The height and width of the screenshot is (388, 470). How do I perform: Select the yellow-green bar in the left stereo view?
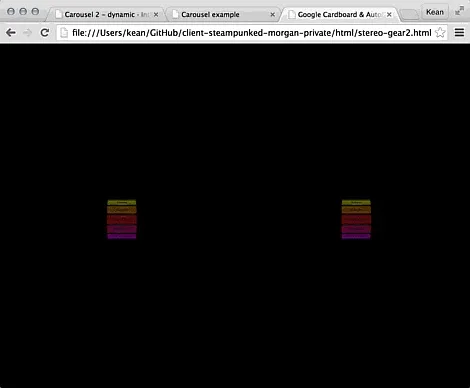[122, 202]
